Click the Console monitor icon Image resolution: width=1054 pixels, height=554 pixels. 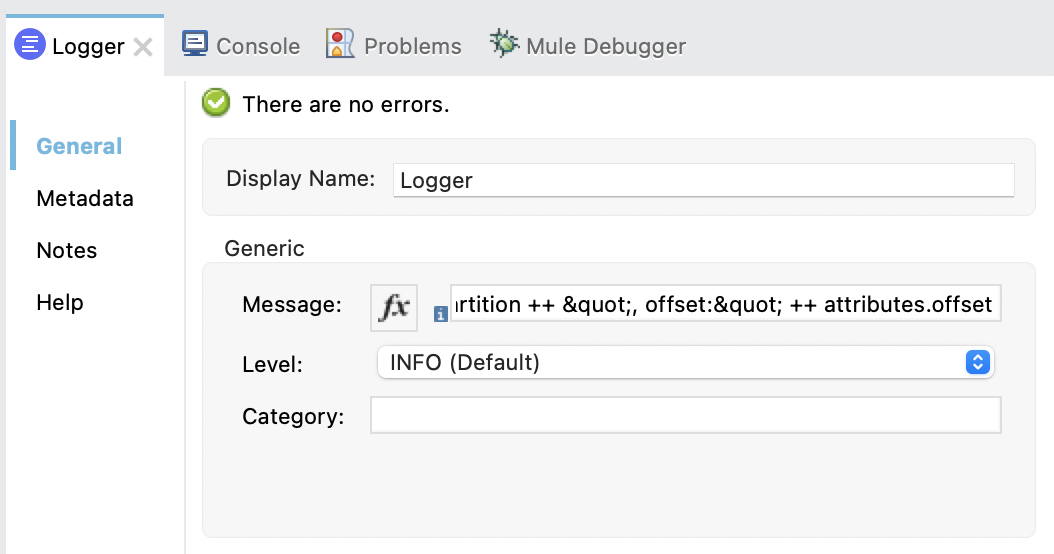(195, 44)
